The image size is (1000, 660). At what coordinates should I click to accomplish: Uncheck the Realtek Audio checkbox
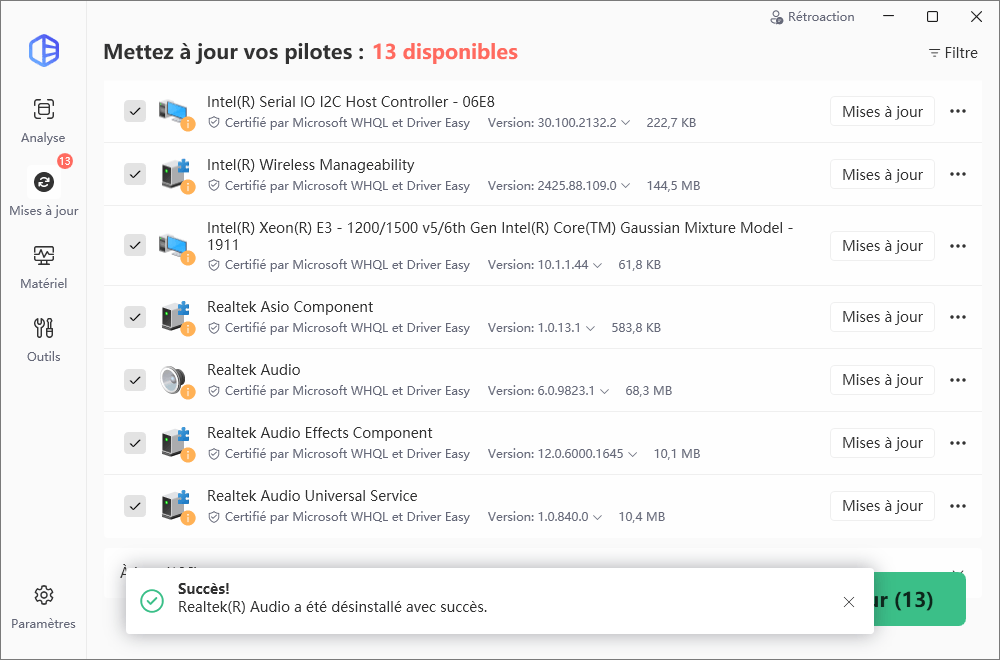point(135,380)
